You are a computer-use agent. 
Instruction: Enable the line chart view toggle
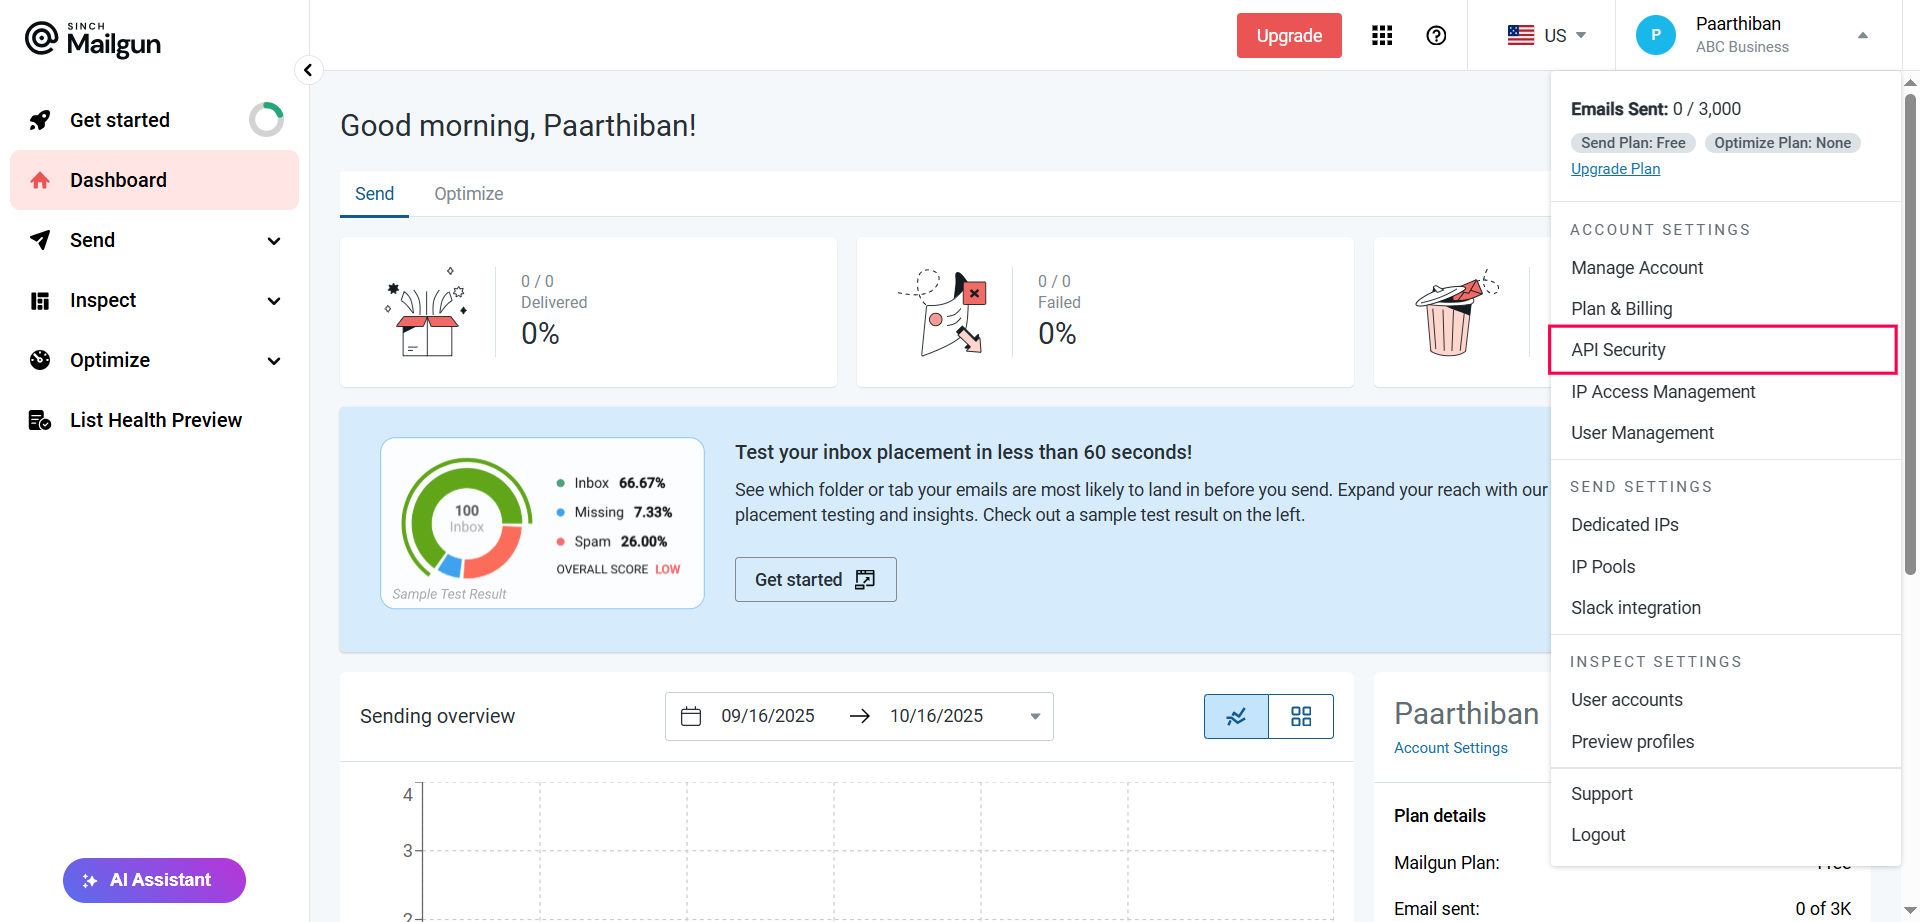pyautogui.click(x=1236, y=716)
